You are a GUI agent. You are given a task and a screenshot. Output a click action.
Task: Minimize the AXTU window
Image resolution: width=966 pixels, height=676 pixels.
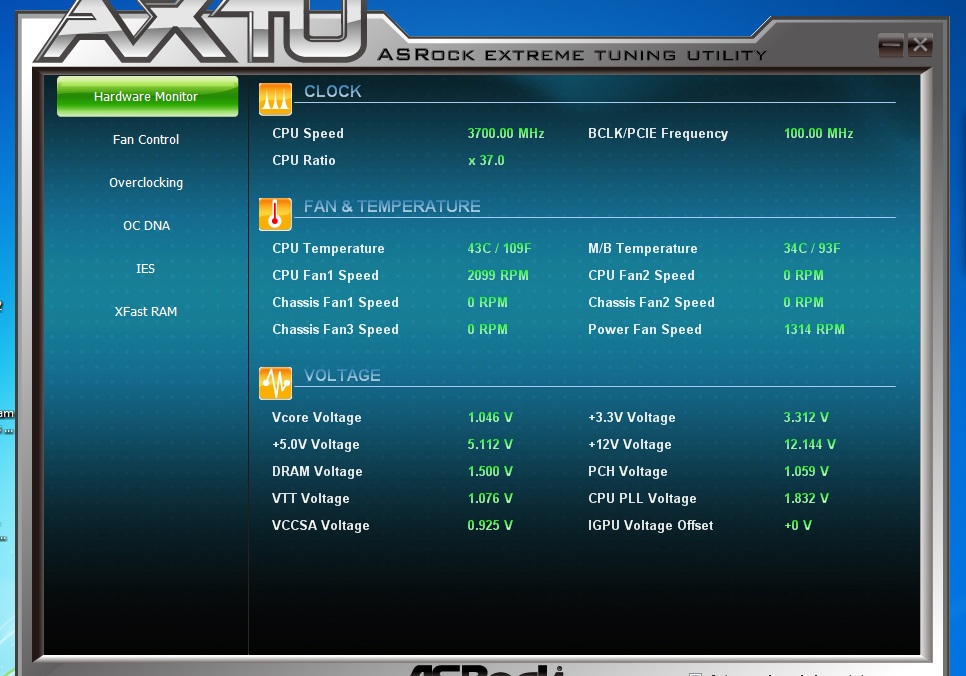pyautogui.click(x=891, y=45)
